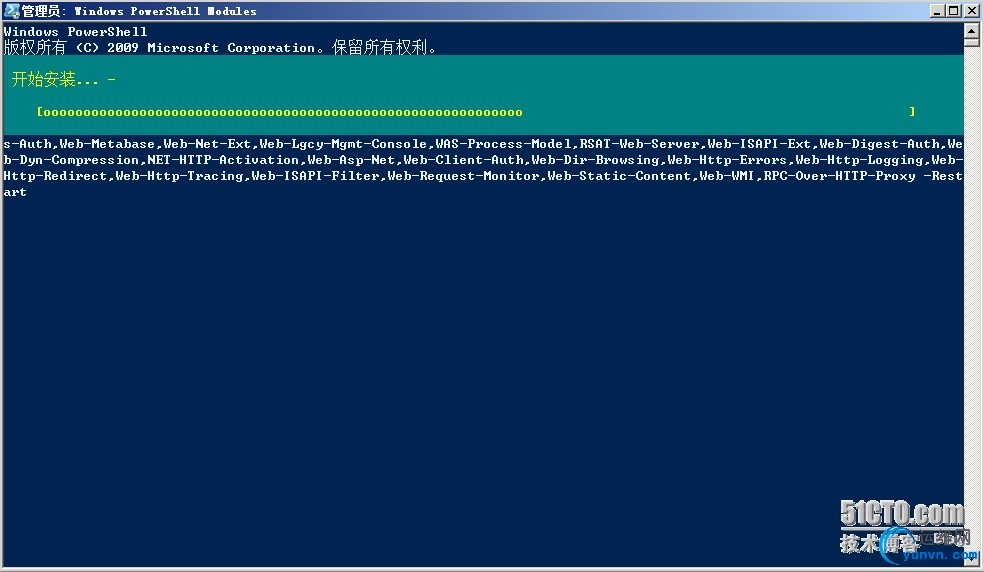The height and width of the screenshot is (572, 984).
Task: Click the Windows PowerShell header line
Action: pyautogui.click(x=75, y=32)
